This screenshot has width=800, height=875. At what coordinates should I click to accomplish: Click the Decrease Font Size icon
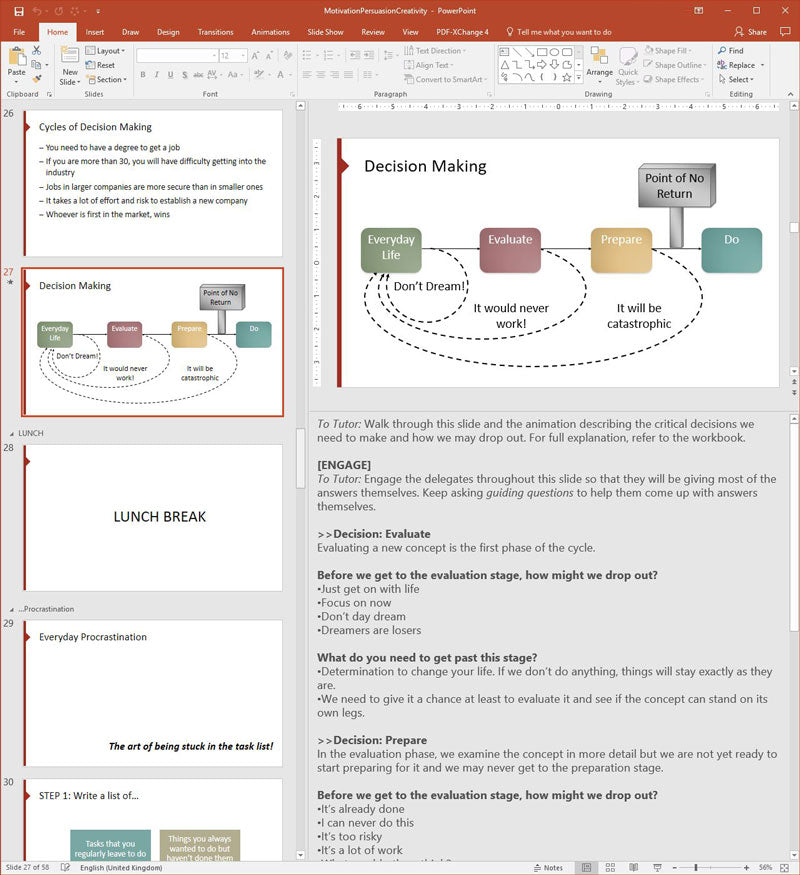(x=269, y=56)
